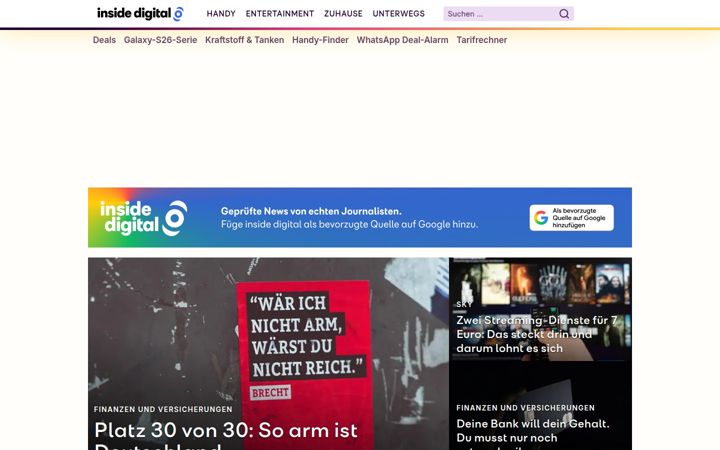Open Kraftstoff & Tanken link
Screen dimensions: 720x450
click(244, 40)
